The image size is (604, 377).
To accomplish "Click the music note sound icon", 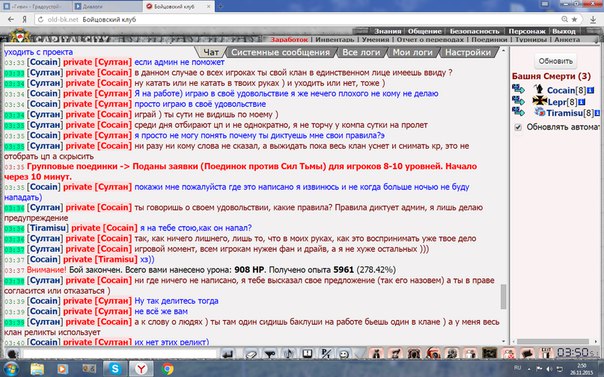I will coord(289,354).
